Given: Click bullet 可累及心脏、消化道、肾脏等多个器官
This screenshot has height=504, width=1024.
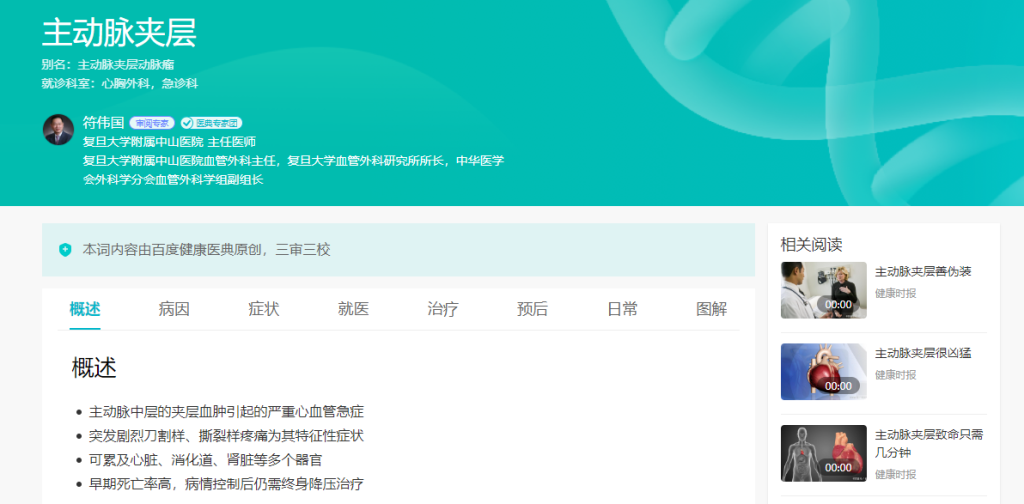Looking at the screenshot, I should point(205,460).
